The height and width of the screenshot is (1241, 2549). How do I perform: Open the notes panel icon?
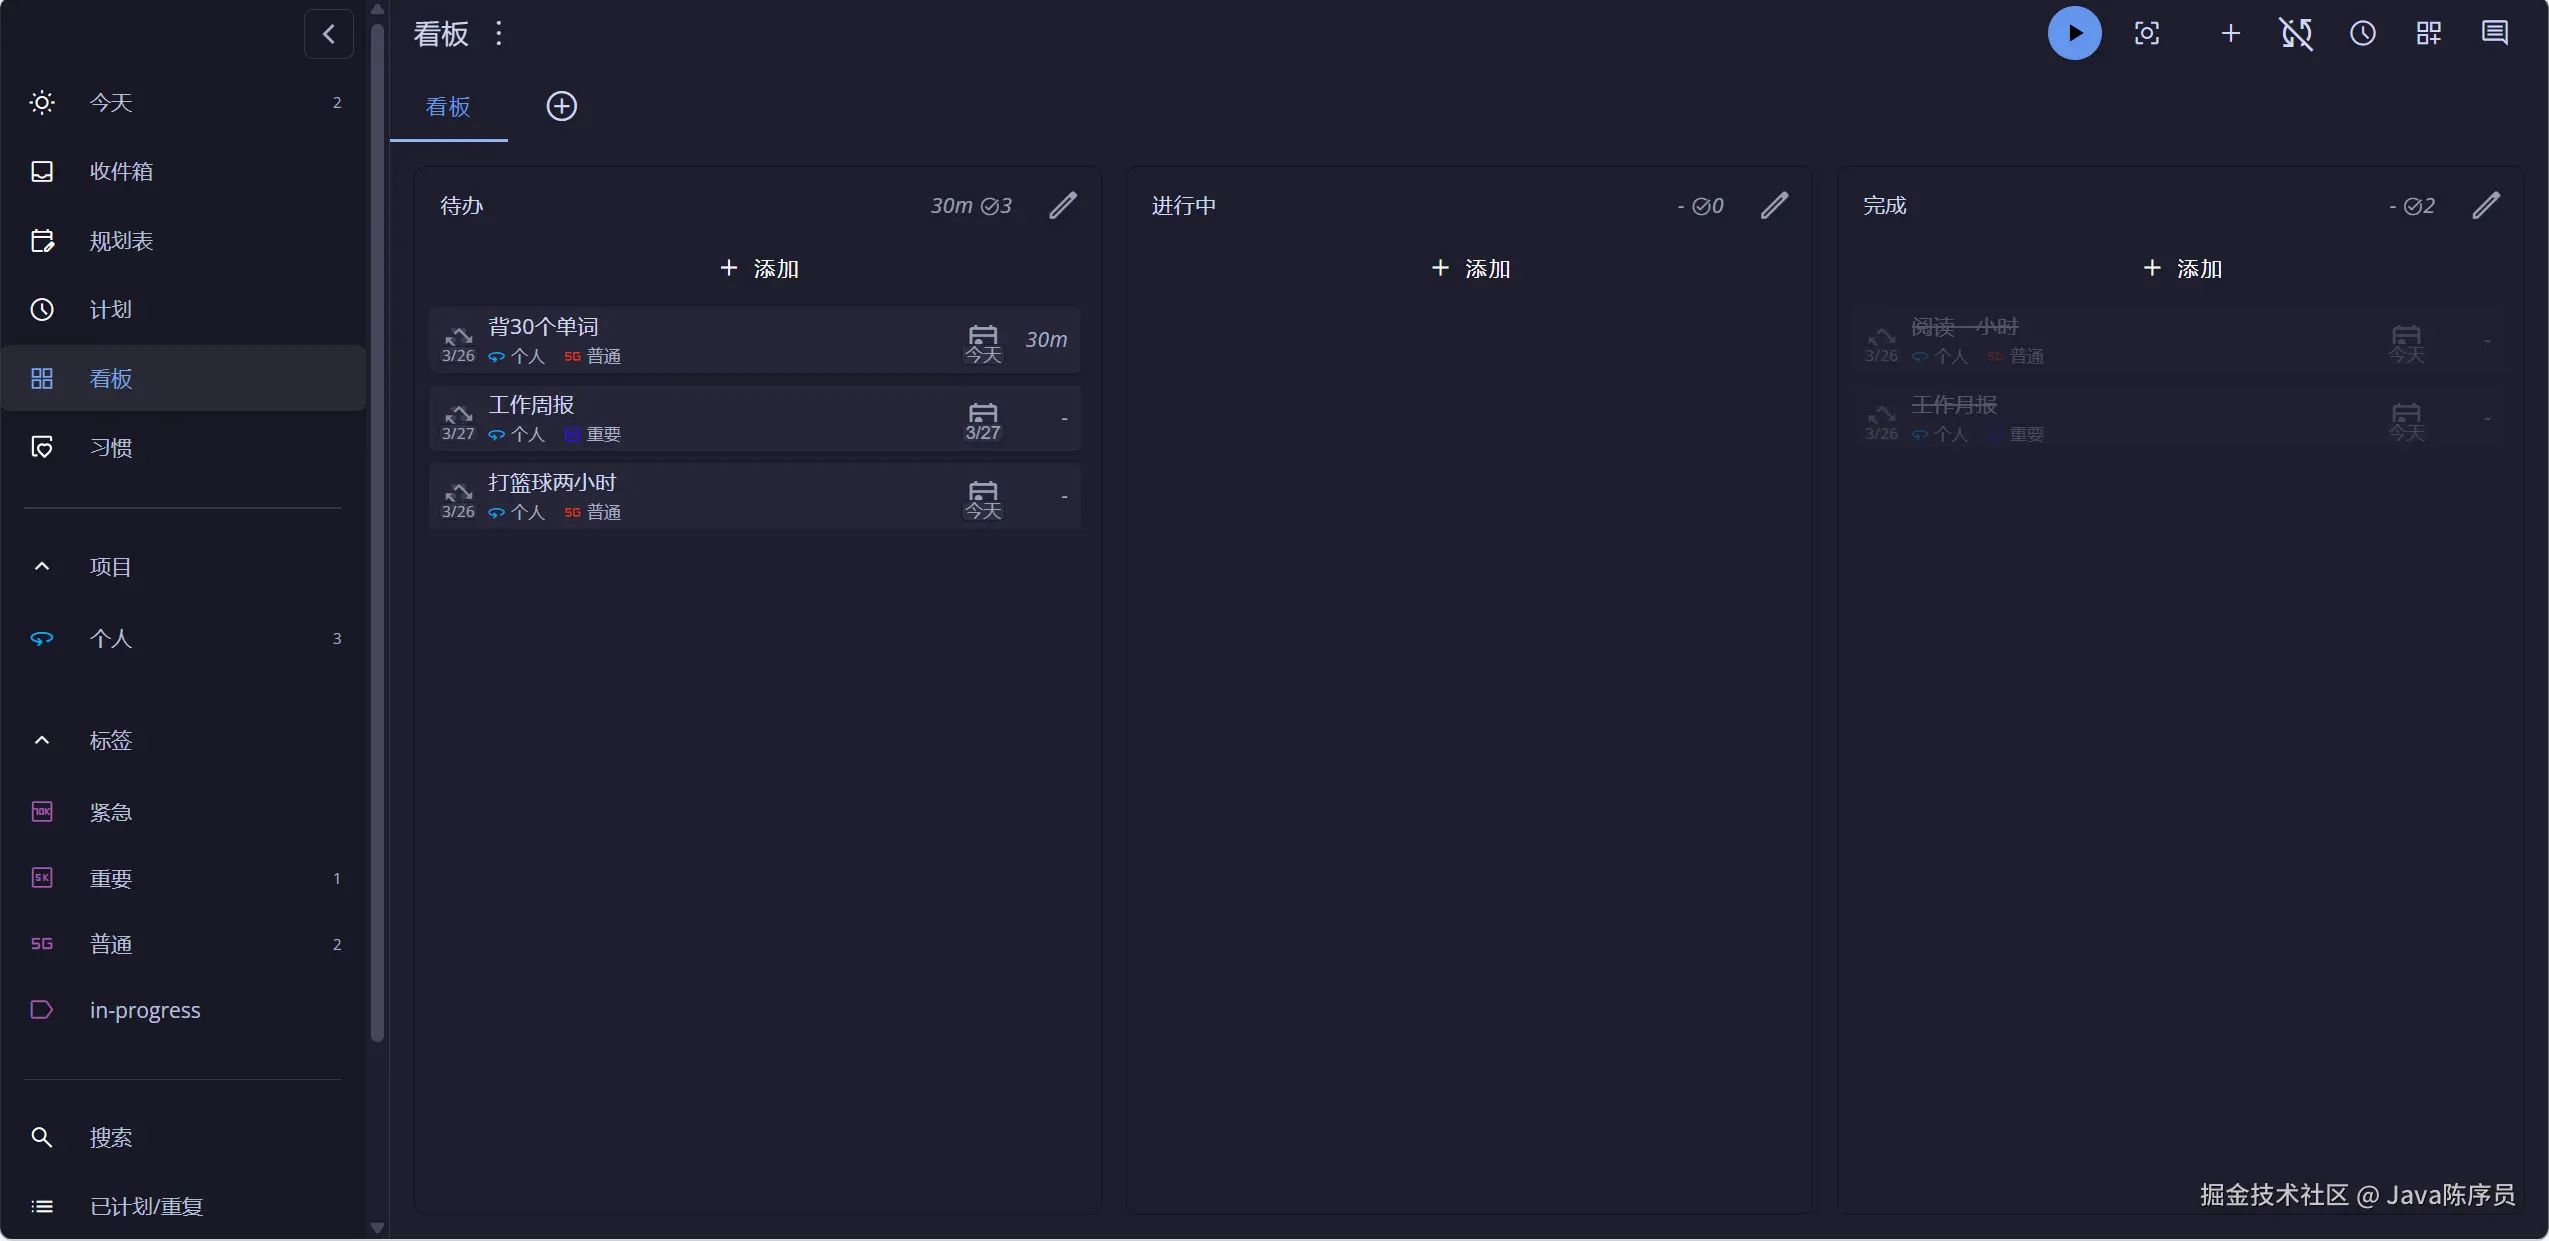click(2495, 34)
